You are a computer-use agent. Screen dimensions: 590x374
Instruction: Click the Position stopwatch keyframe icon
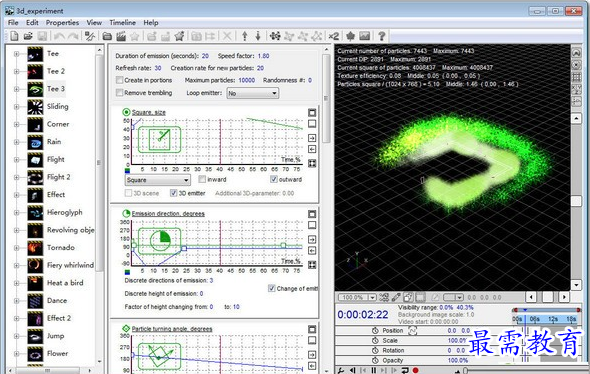375,330
